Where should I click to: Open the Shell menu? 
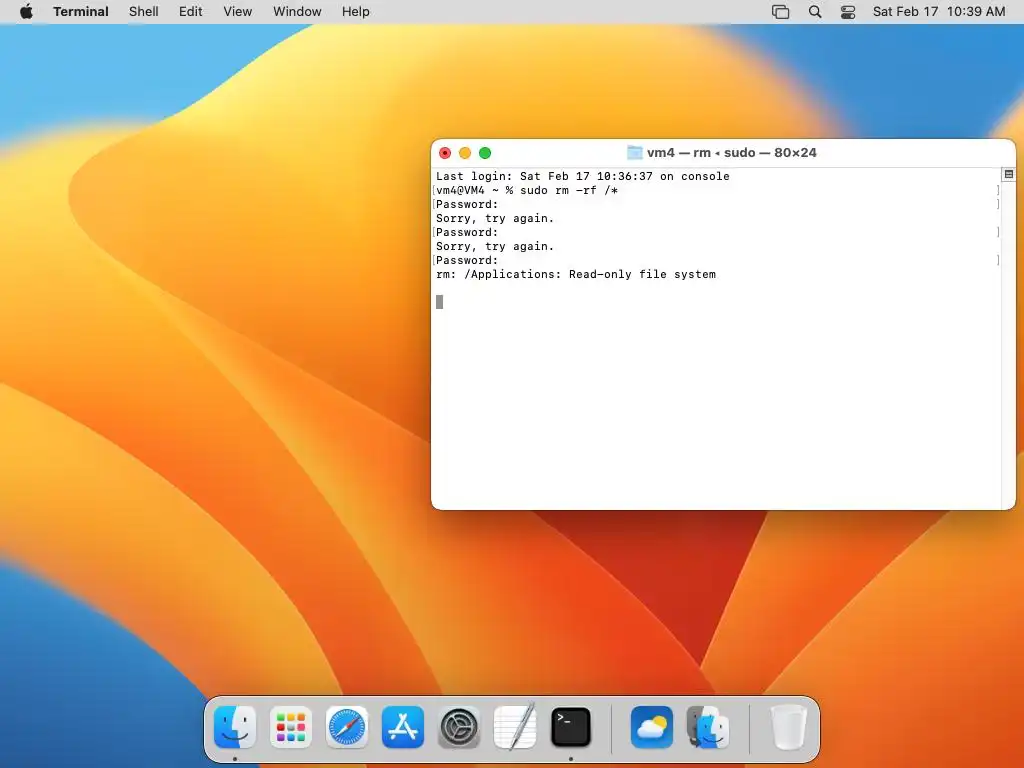click(x=144, y=12)
